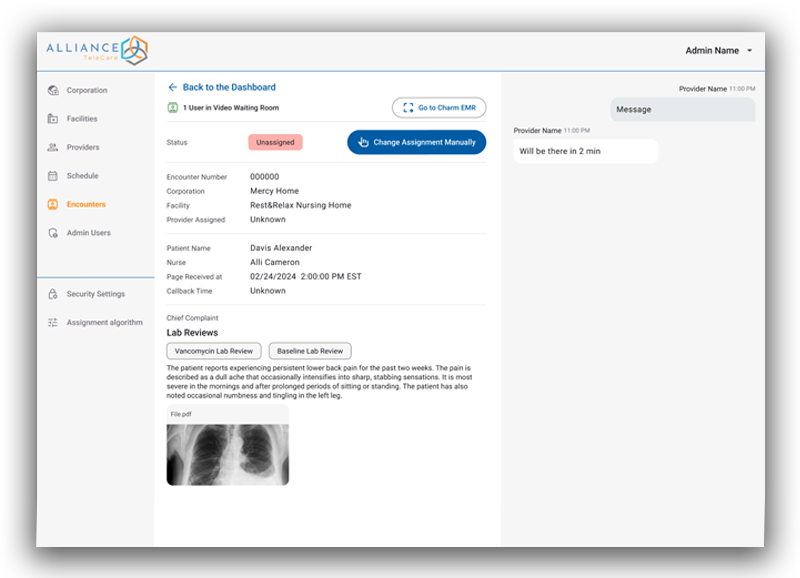Screen dimensions: 800x578
Task: Click the Schedule calendar icon
Action: click(x=52, y=176)
